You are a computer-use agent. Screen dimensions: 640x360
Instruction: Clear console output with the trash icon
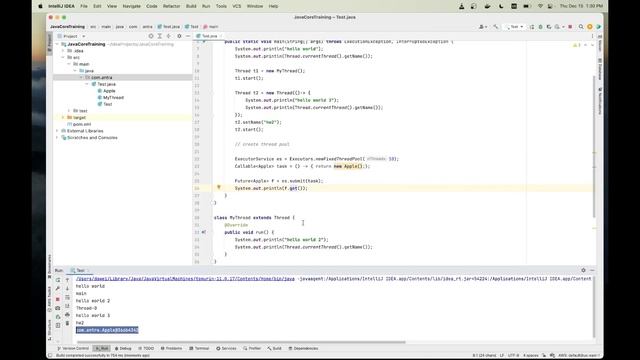coord(67,323)
